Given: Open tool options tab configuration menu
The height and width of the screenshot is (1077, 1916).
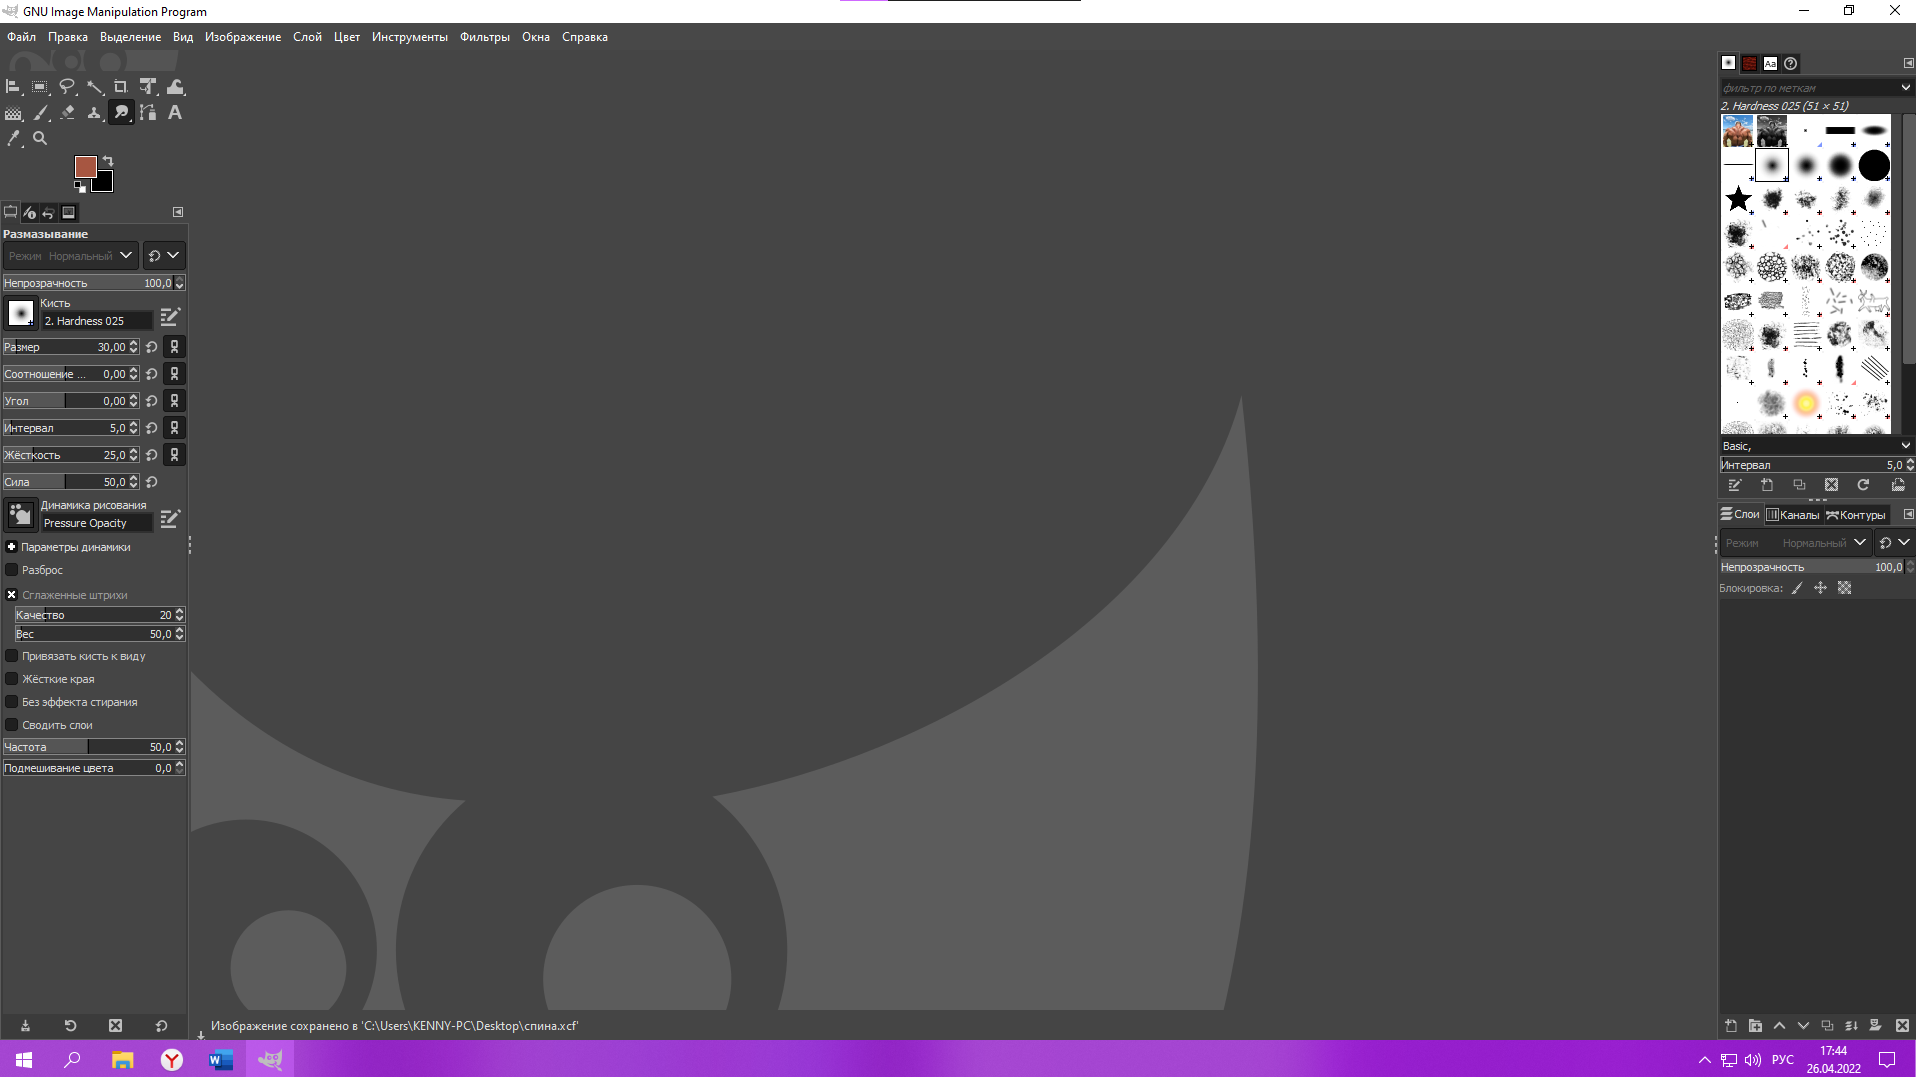Looking at the screenshot, I should (178, 212).
